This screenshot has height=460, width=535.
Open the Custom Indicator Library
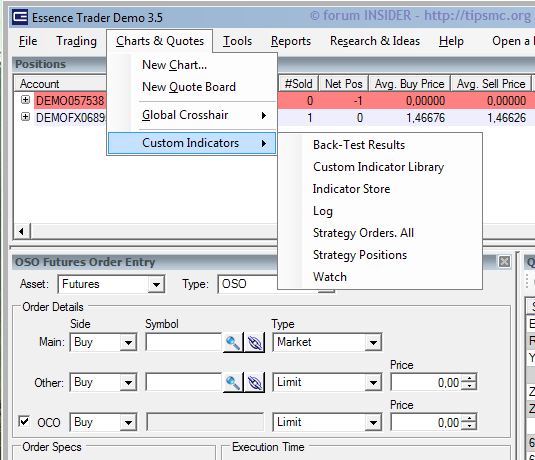click(x=380, y=167)
